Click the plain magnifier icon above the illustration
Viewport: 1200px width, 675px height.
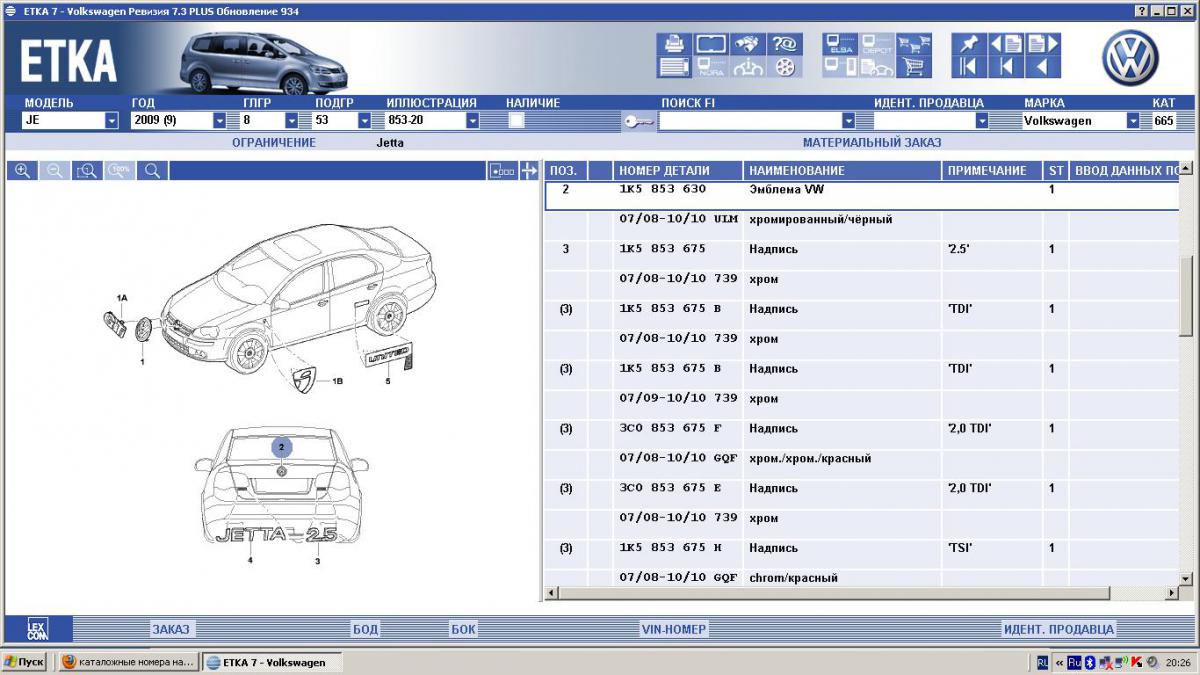click(x=152, y=171)
